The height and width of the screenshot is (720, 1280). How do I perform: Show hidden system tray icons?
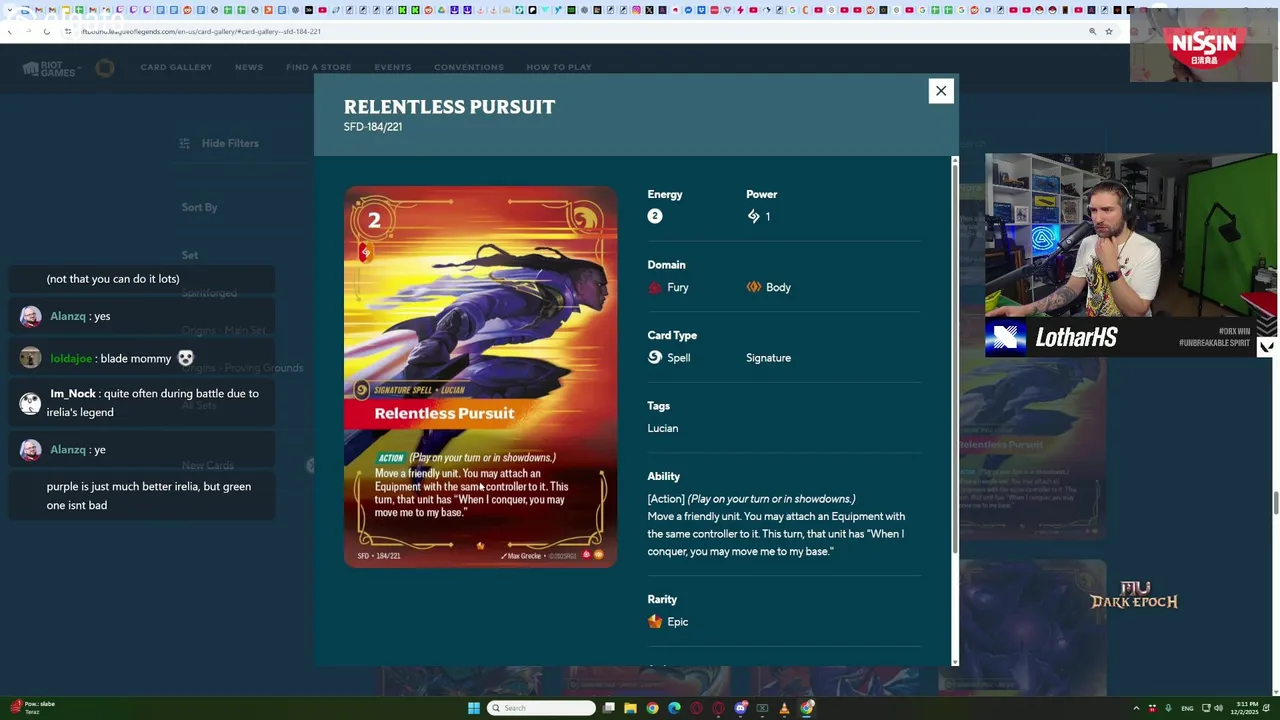[1136, 708]
